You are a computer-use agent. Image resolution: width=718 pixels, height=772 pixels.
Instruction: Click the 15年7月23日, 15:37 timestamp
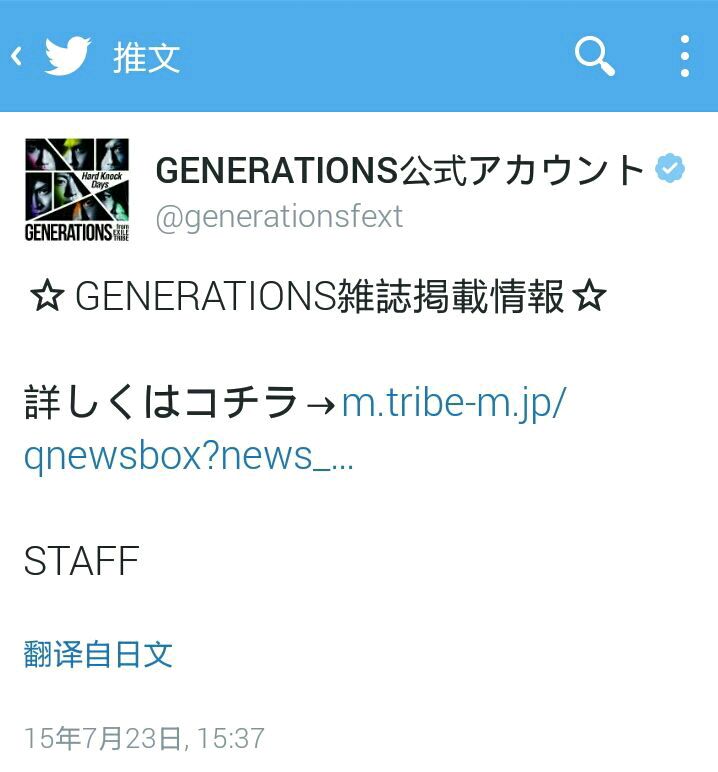[144, 738]
